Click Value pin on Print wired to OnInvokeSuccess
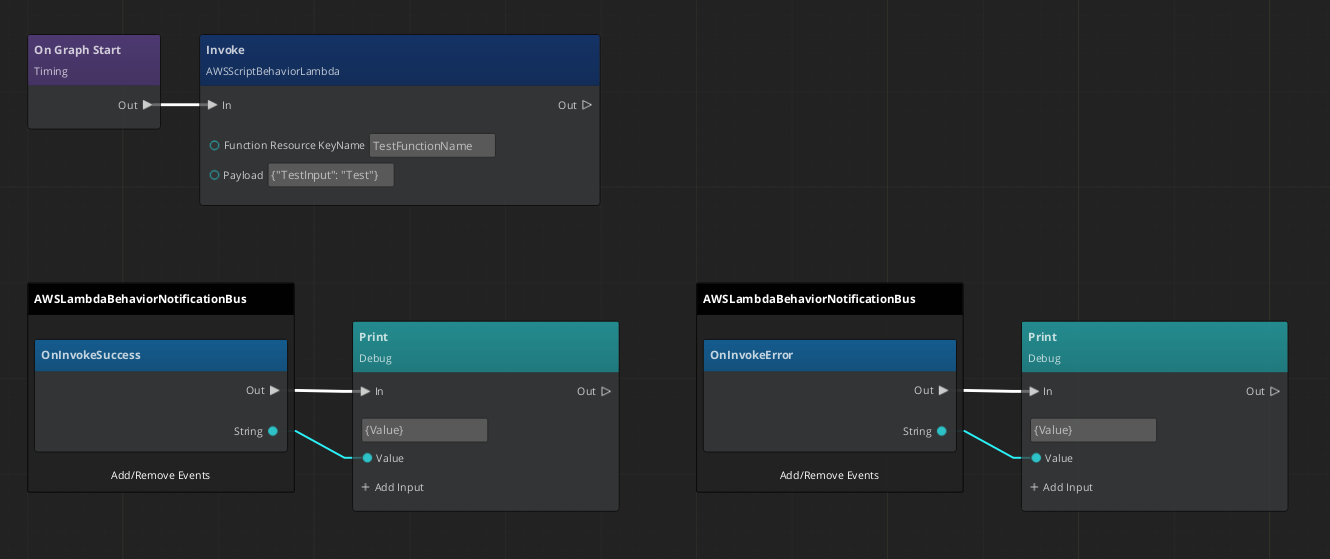This screenshot has width=1330, height=559. click(x=367, y=458)
